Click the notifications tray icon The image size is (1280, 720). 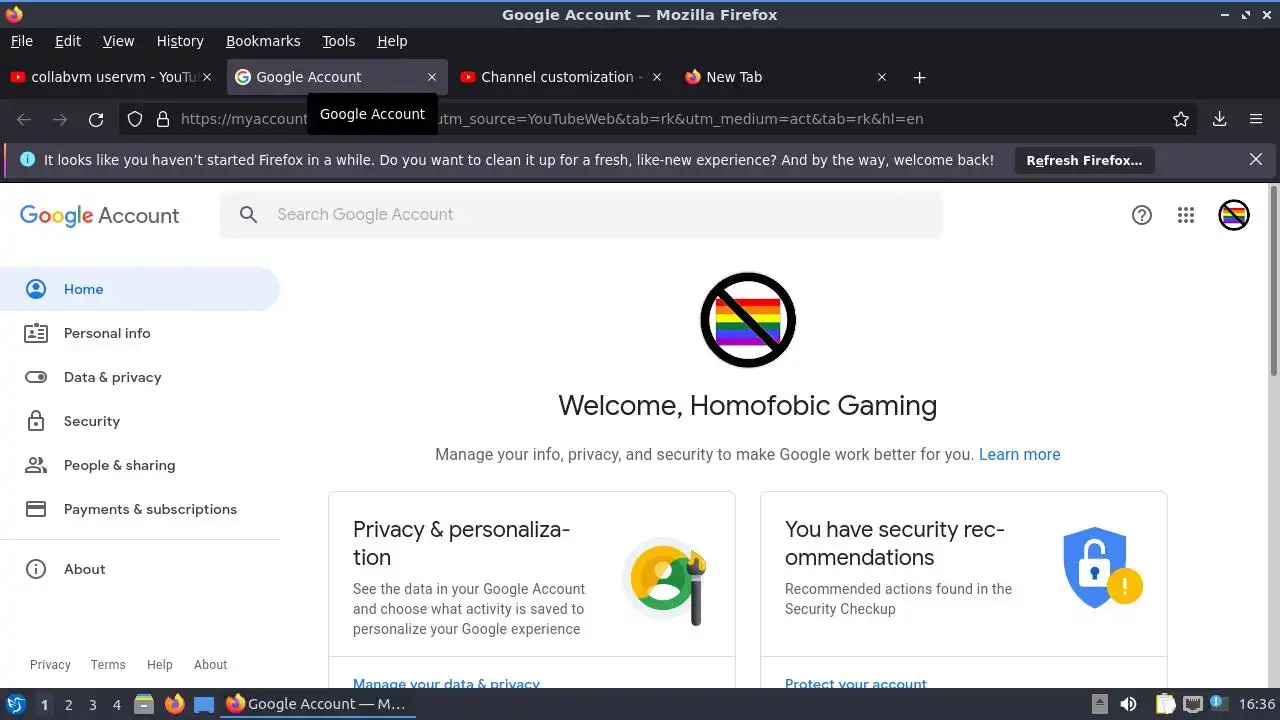point(1219,704)
